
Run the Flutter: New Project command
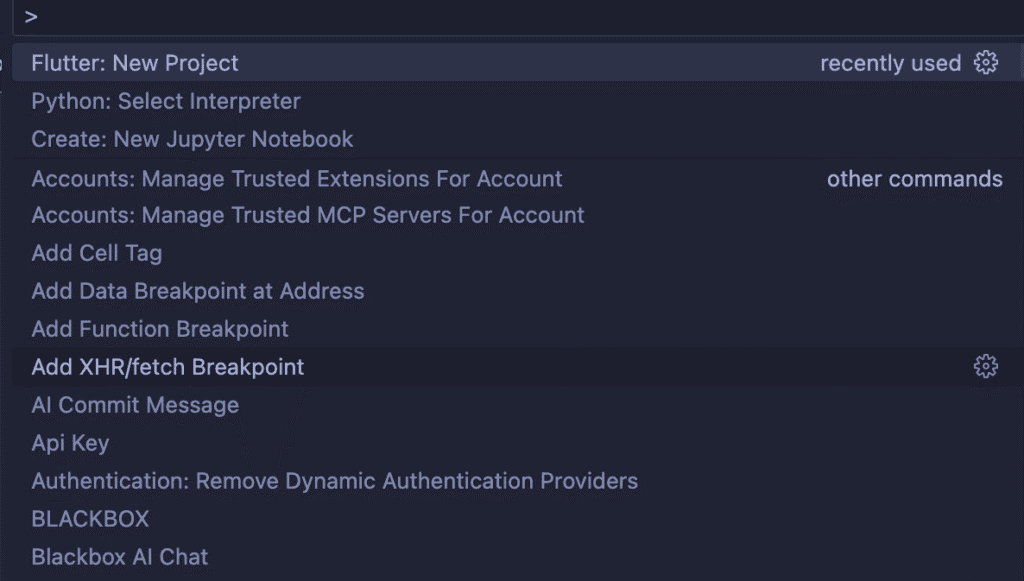click(135, 63)
